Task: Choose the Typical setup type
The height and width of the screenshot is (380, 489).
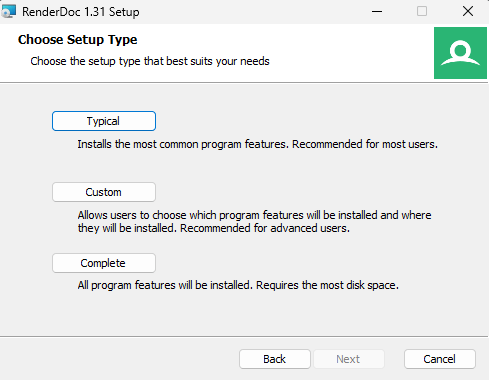Action: point(104,121)
